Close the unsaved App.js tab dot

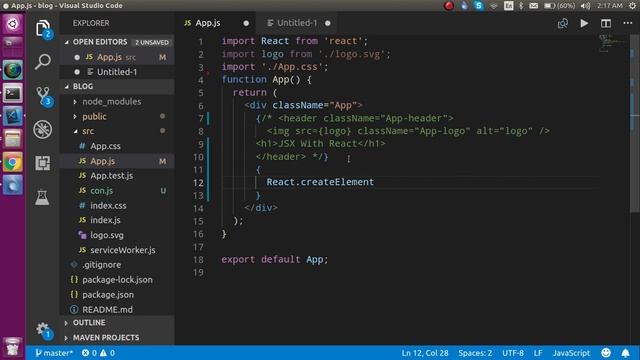tap(246, 23)
